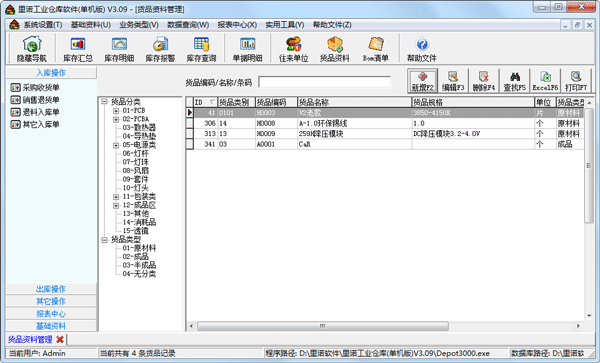Select 07-灯珠 category

[x=135, y=162]
